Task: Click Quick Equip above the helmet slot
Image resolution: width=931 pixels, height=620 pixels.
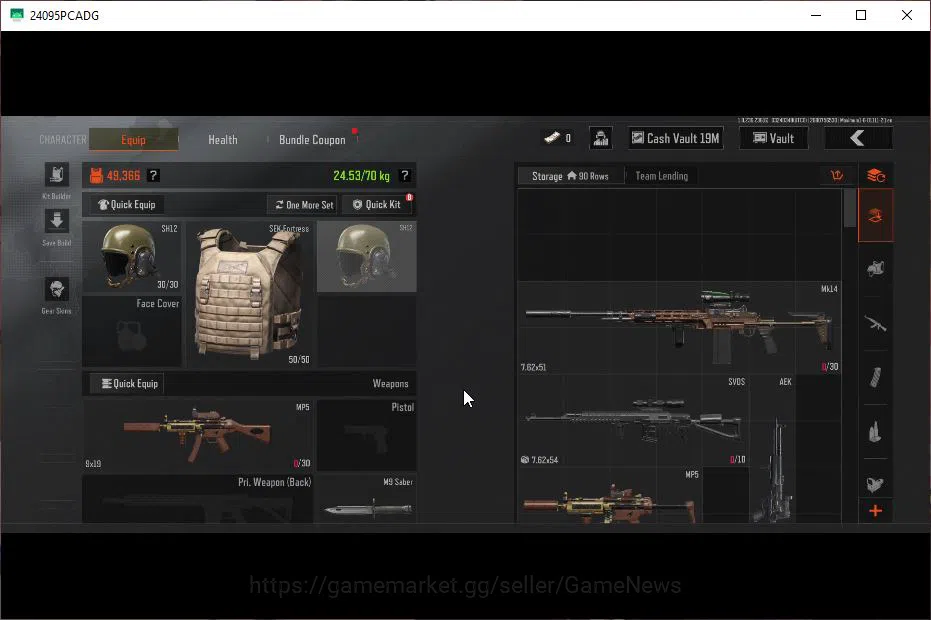Action: click(x=127, y=204)
